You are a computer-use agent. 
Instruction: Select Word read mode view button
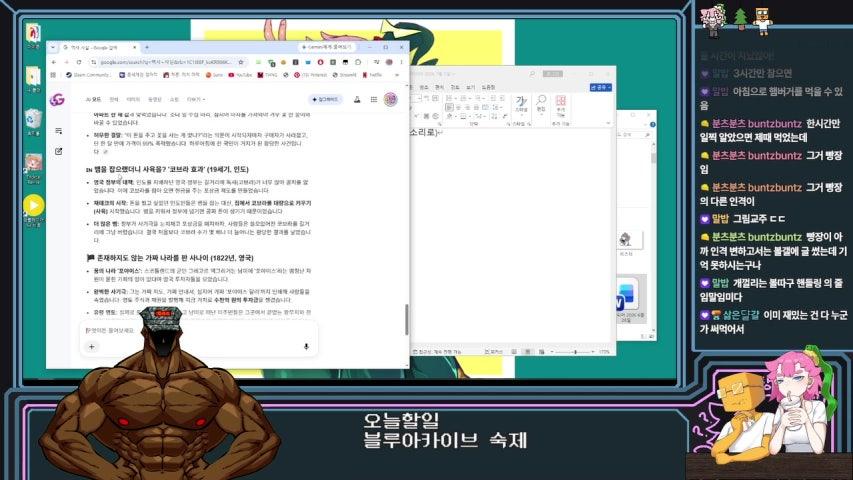pyautogui.click(x=514, y=352)
